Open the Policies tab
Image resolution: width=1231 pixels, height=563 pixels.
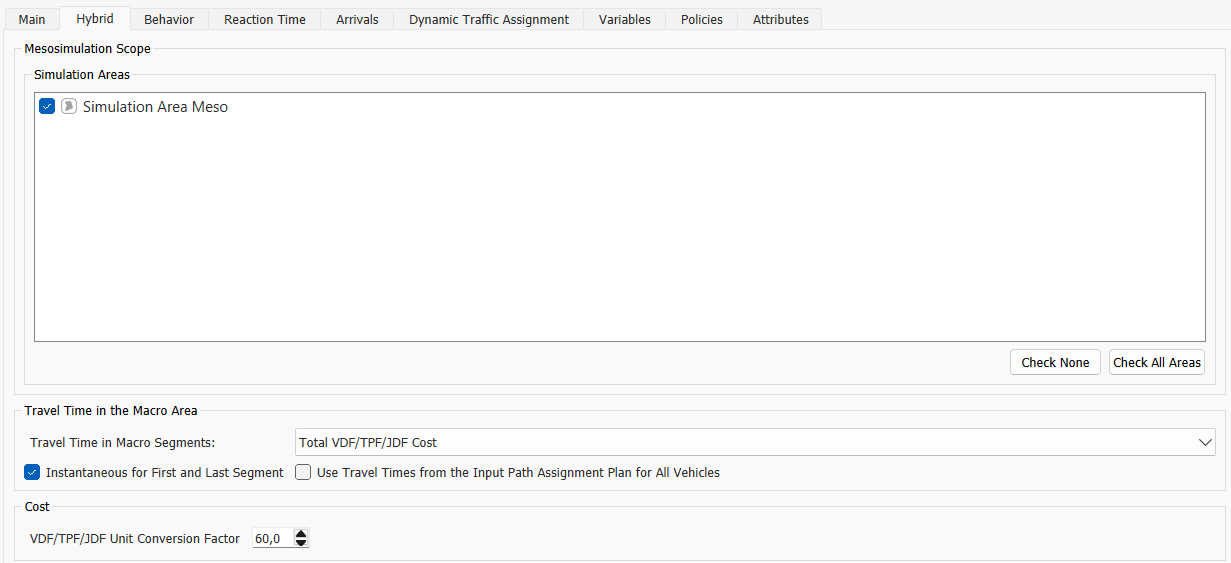[x=702, y=19]
